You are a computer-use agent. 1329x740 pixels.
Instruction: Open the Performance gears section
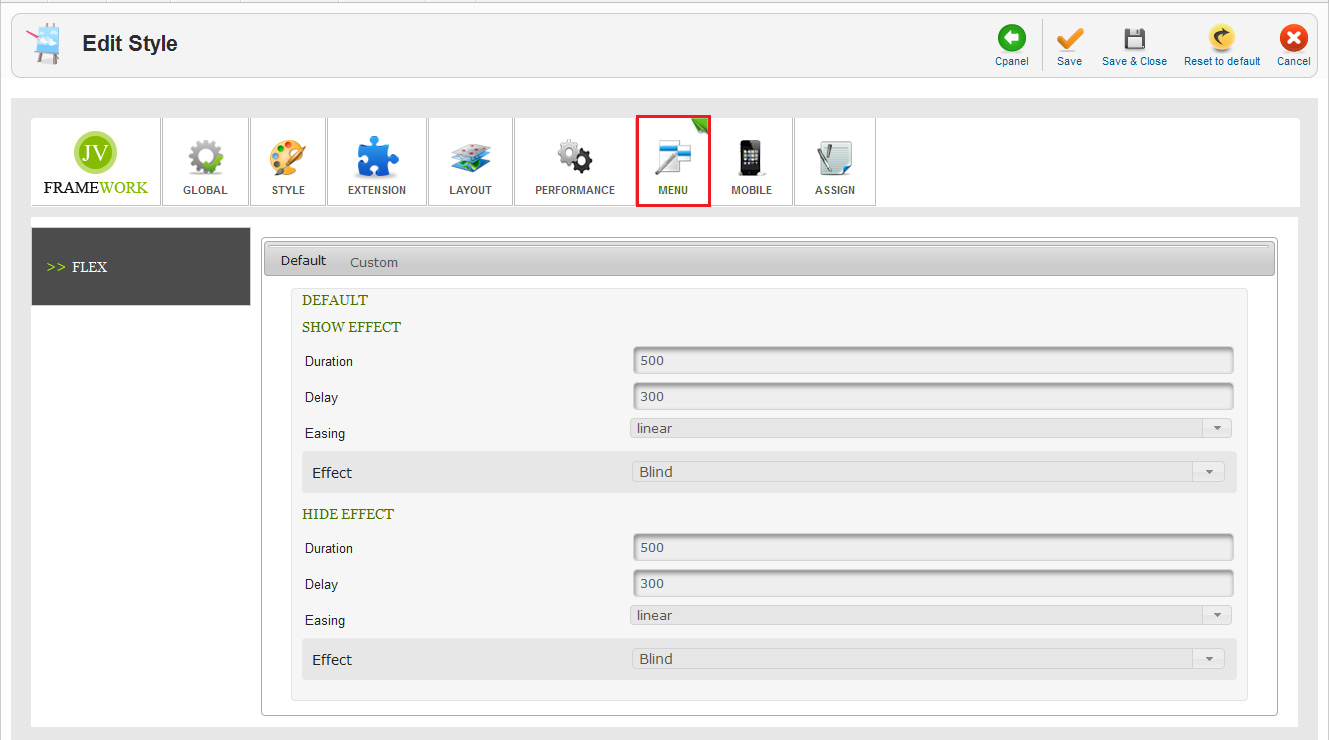click(x=575, y=162)
